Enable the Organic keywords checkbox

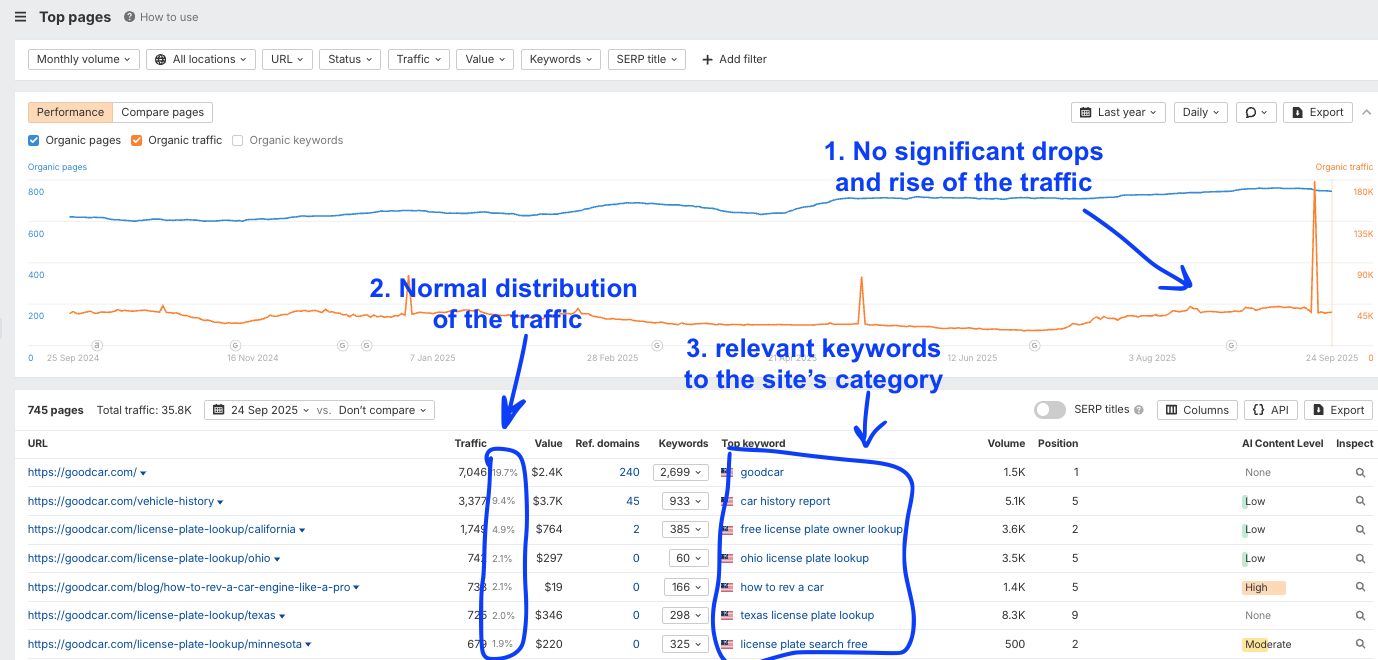(x=238, y=141)
